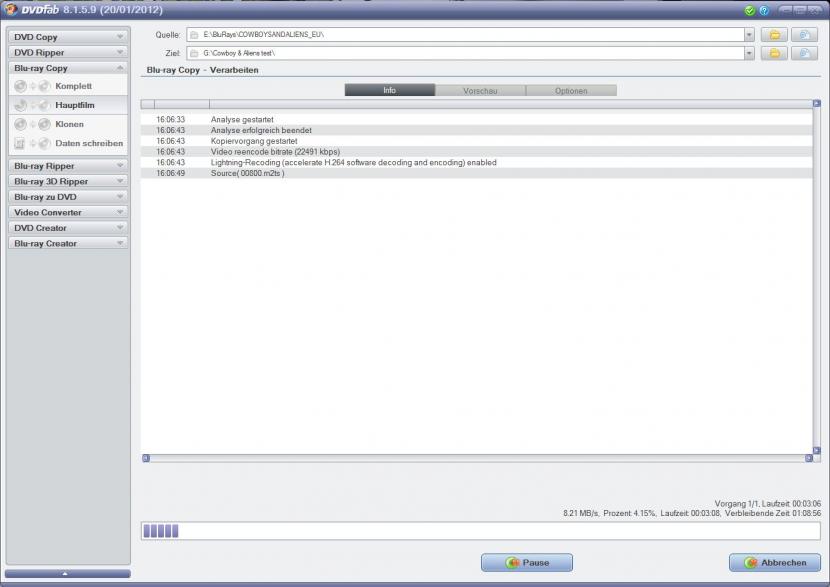This screenshot has width=830, height=587.
Task: Expand the DVD Creator section
Action: 68,228
